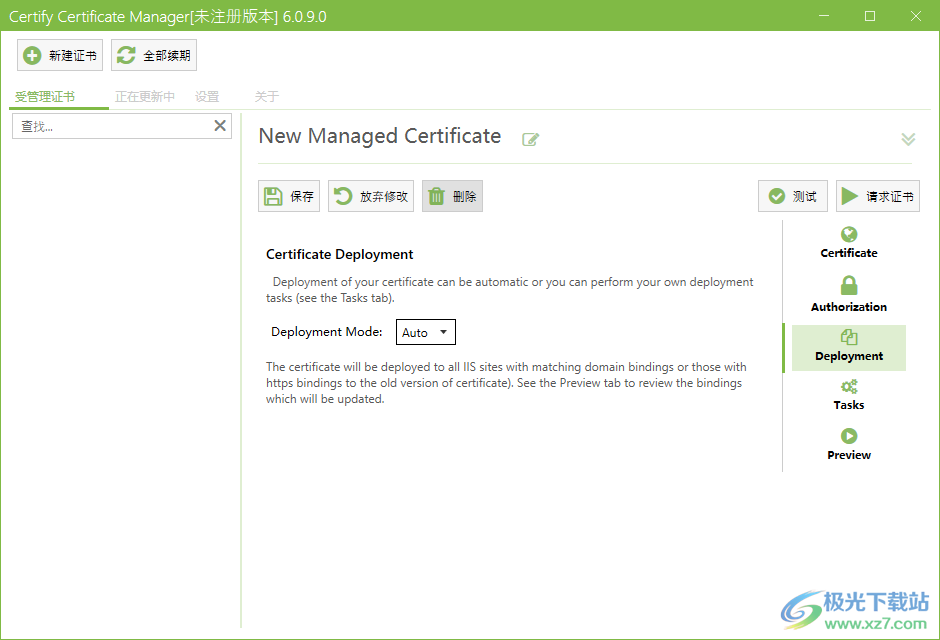Click the 新建证书 new certificate button
Screen dimensions: 940x640
(x=60, y=55)
